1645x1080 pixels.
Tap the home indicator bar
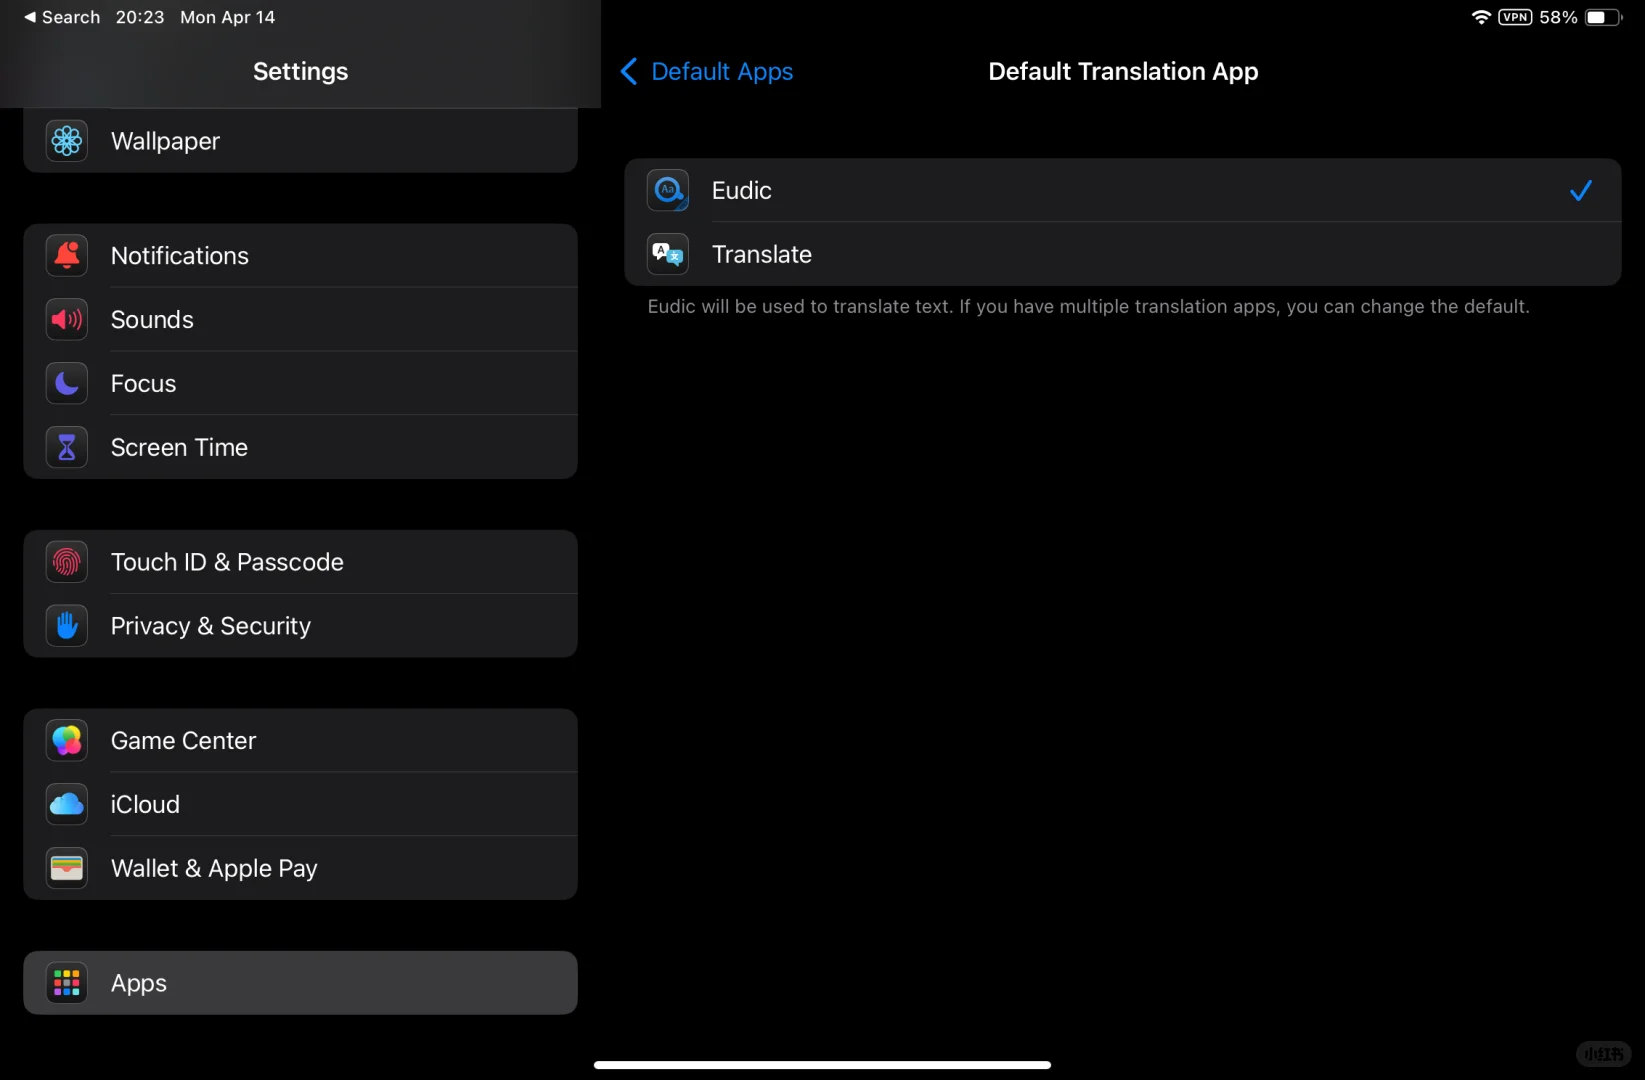[822, 1065]
